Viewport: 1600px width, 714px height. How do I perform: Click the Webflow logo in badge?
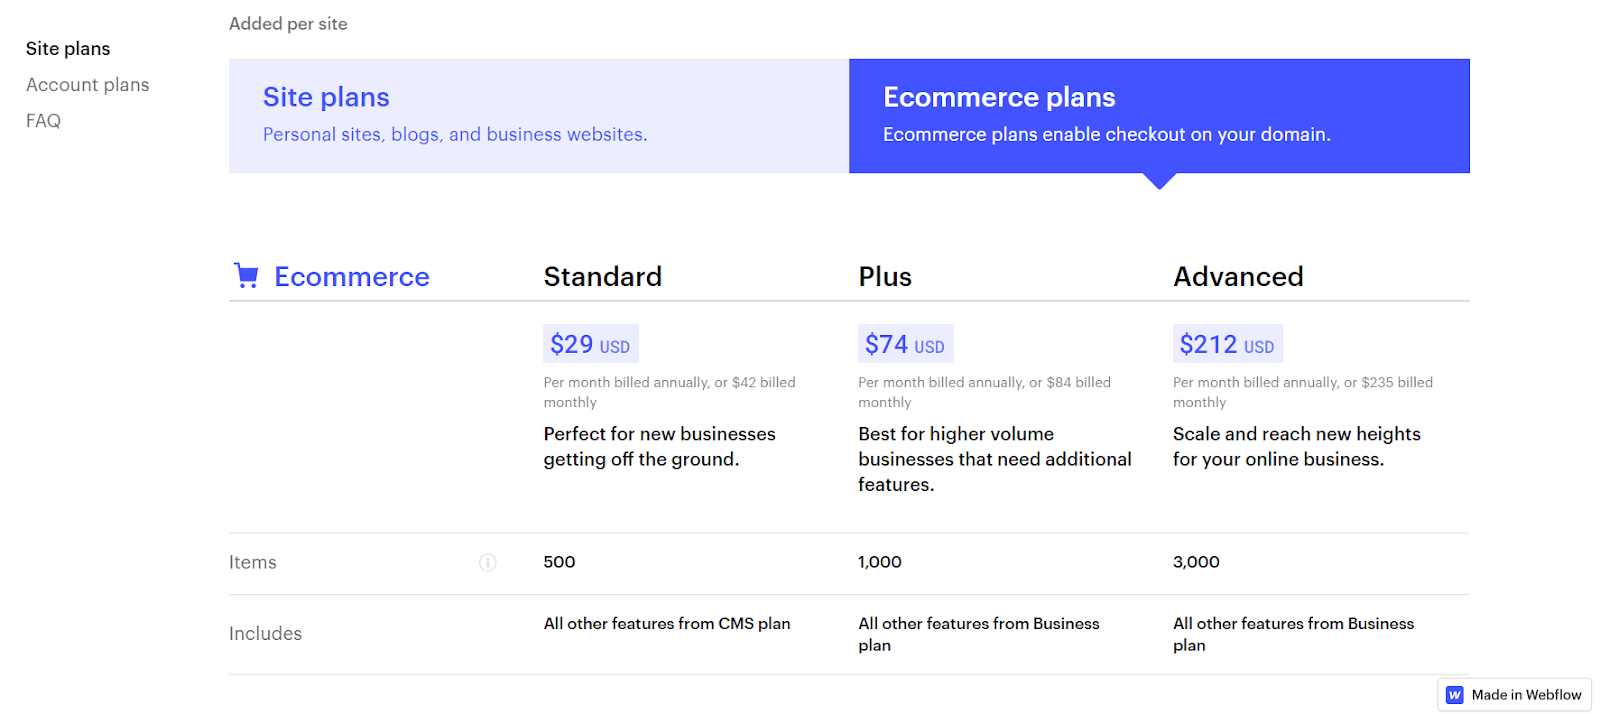coord(1455,695)
